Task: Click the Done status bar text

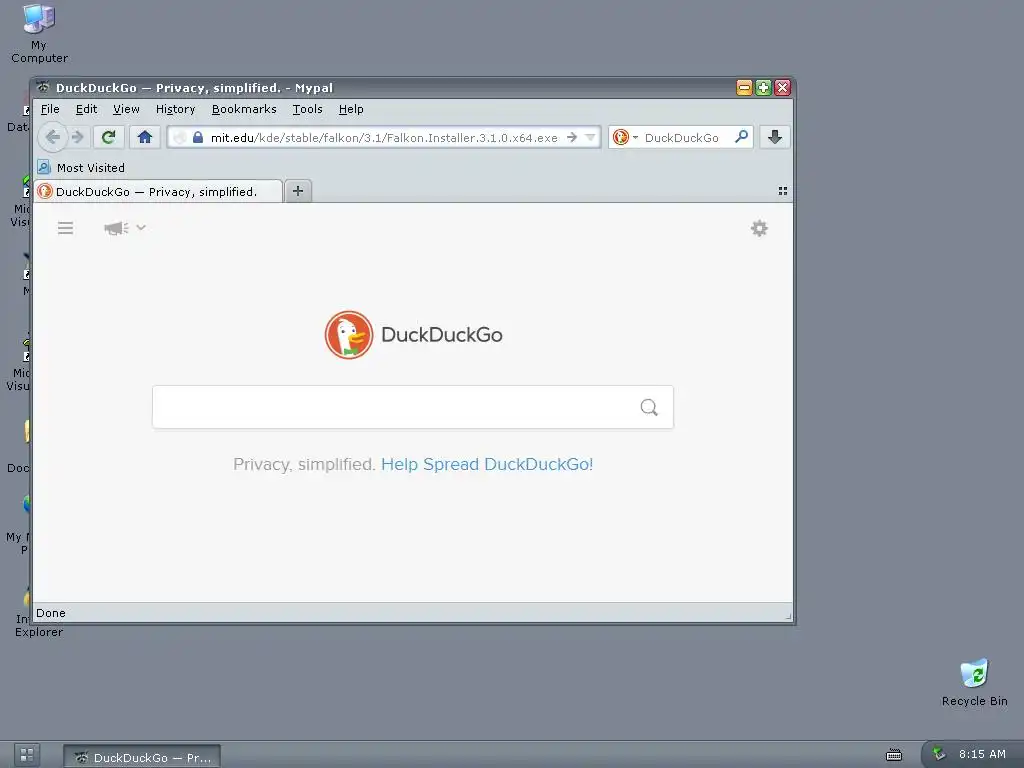Action: 51,613
